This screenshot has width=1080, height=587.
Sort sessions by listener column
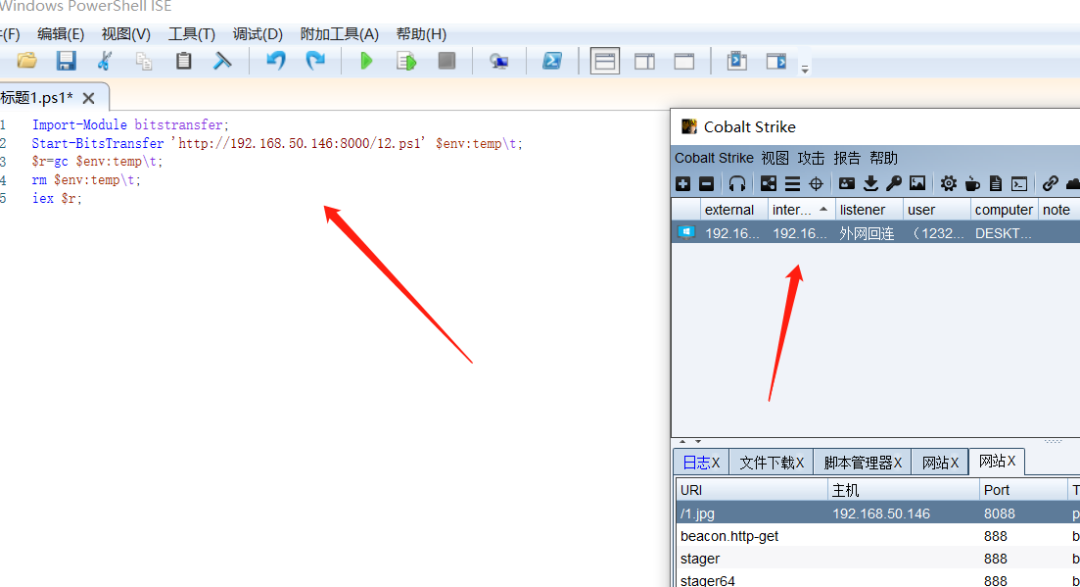pos(869,209)
